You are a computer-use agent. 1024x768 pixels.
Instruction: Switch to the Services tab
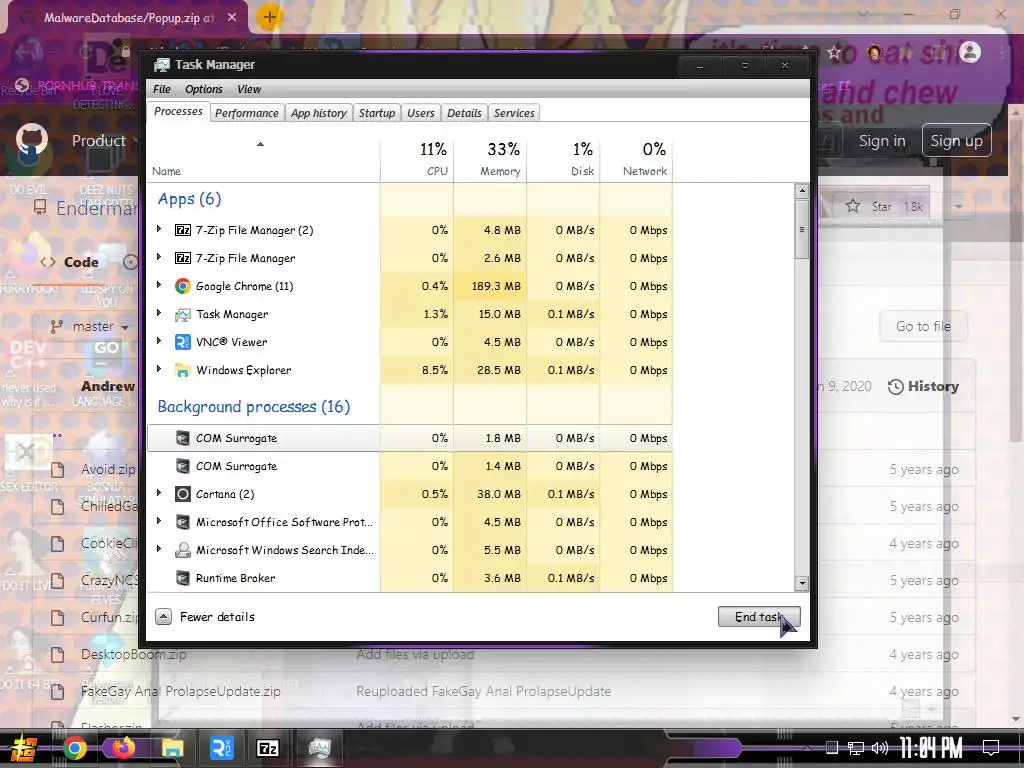click(513, 113)
